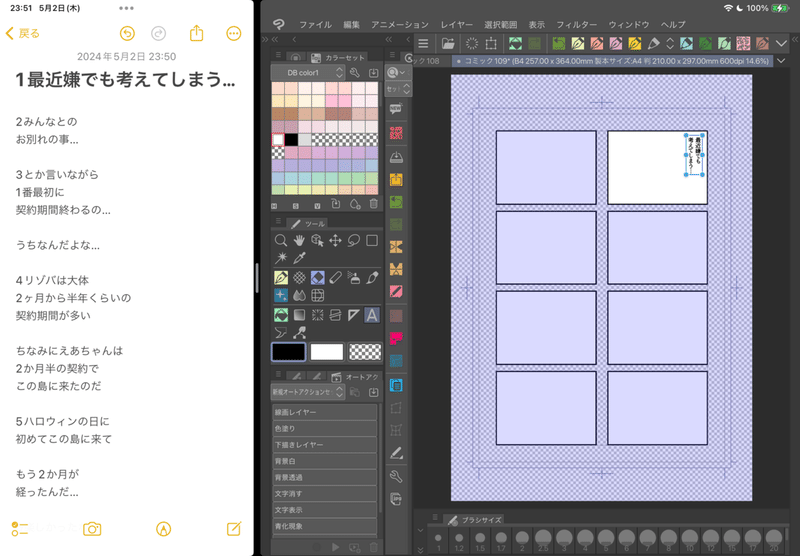Open the folder icon in command bar
This screenshot has height=556, width=800.
coord(447,44)
